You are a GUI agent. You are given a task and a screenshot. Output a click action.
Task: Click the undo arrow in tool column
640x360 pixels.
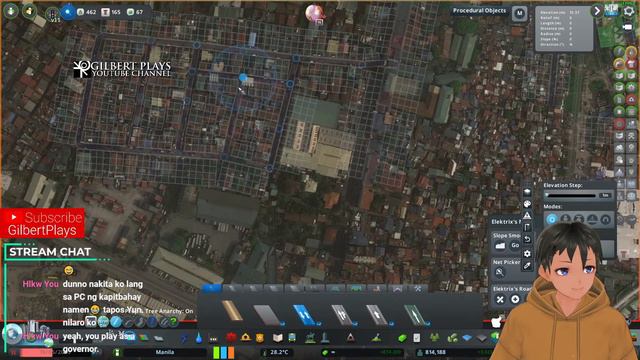pos(527,239)
